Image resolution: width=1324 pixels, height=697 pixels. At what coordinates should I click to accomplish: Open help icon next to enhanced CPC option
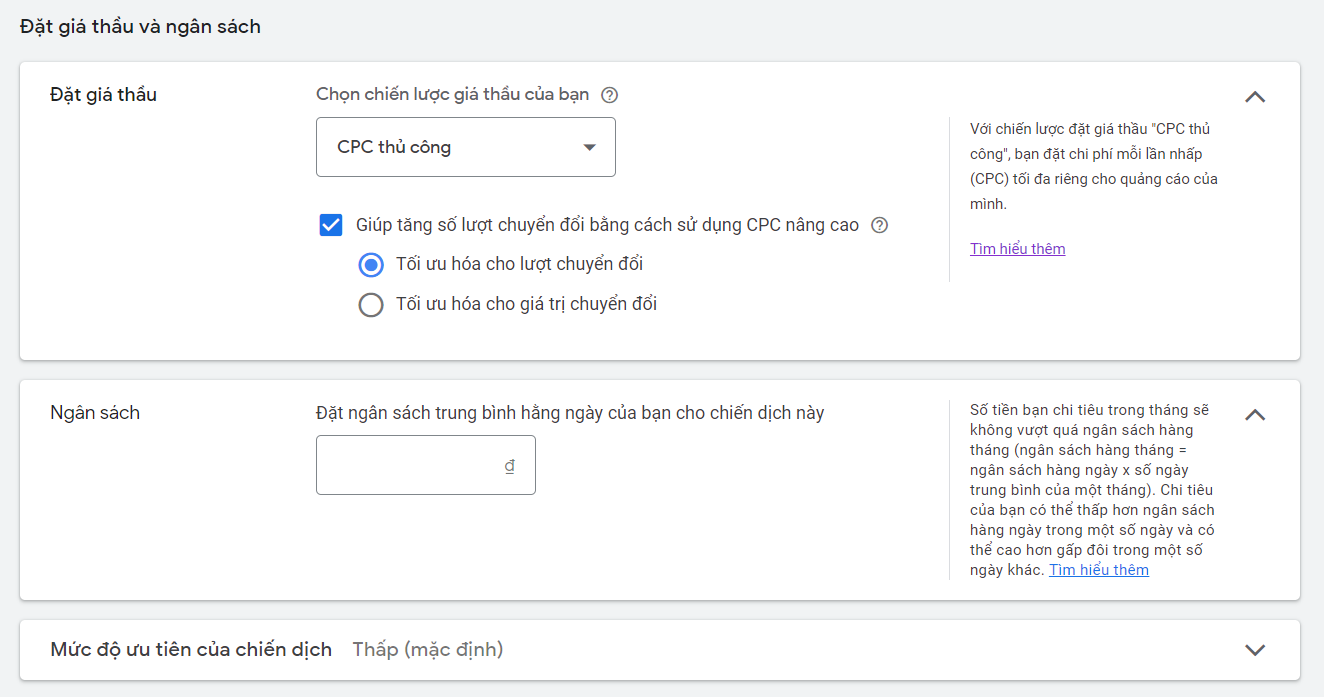click(x=879, y=226)
